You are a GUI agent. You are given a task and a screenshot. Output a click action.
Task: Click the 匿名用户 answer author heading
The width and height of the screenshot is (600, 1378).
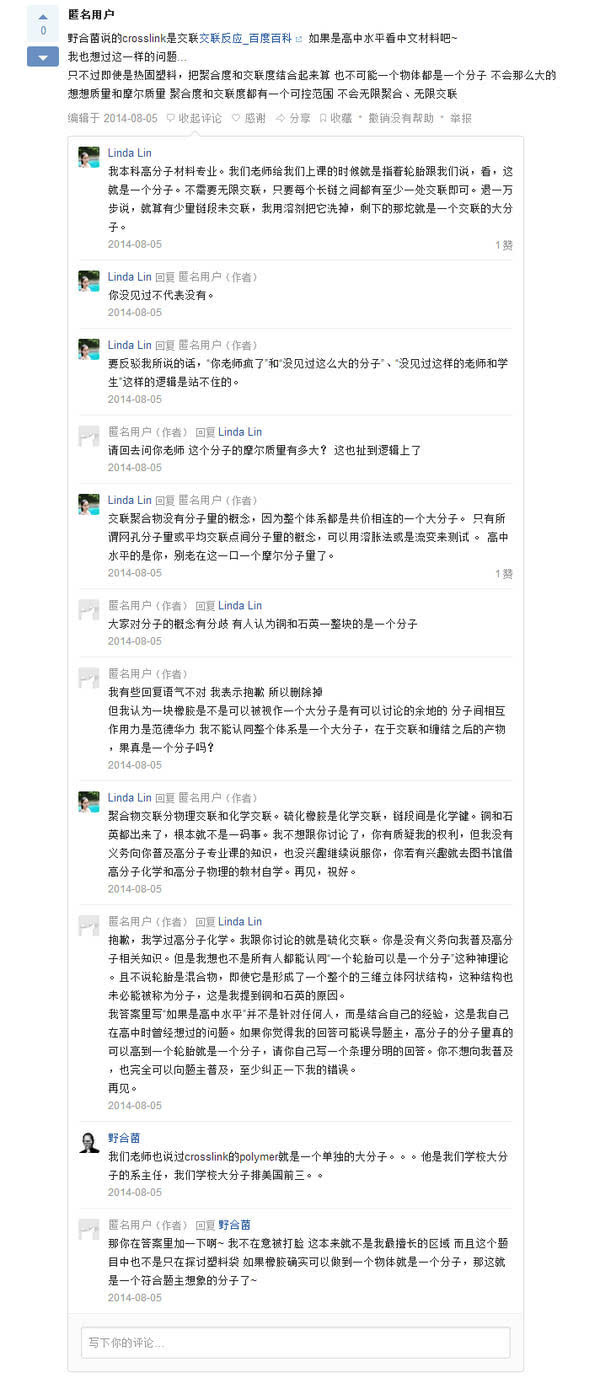coord(90,15)
